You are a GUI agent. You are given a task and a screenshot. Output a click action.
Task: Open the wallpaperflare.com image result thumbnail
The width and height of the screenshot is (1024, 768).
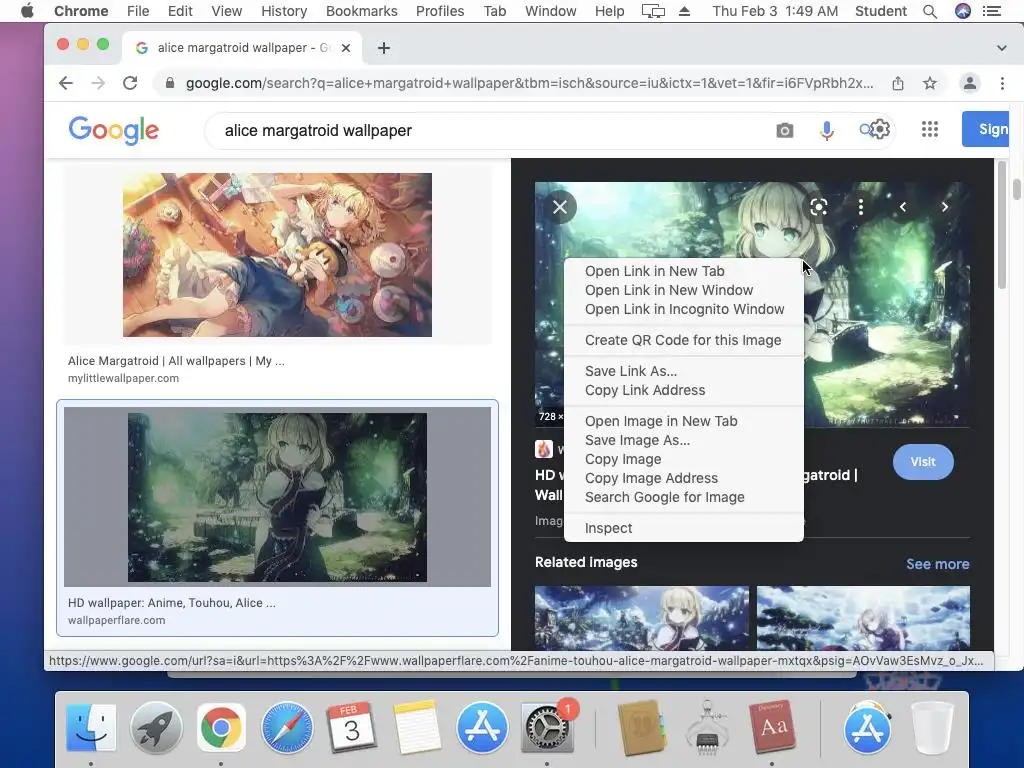click(277, 497)
